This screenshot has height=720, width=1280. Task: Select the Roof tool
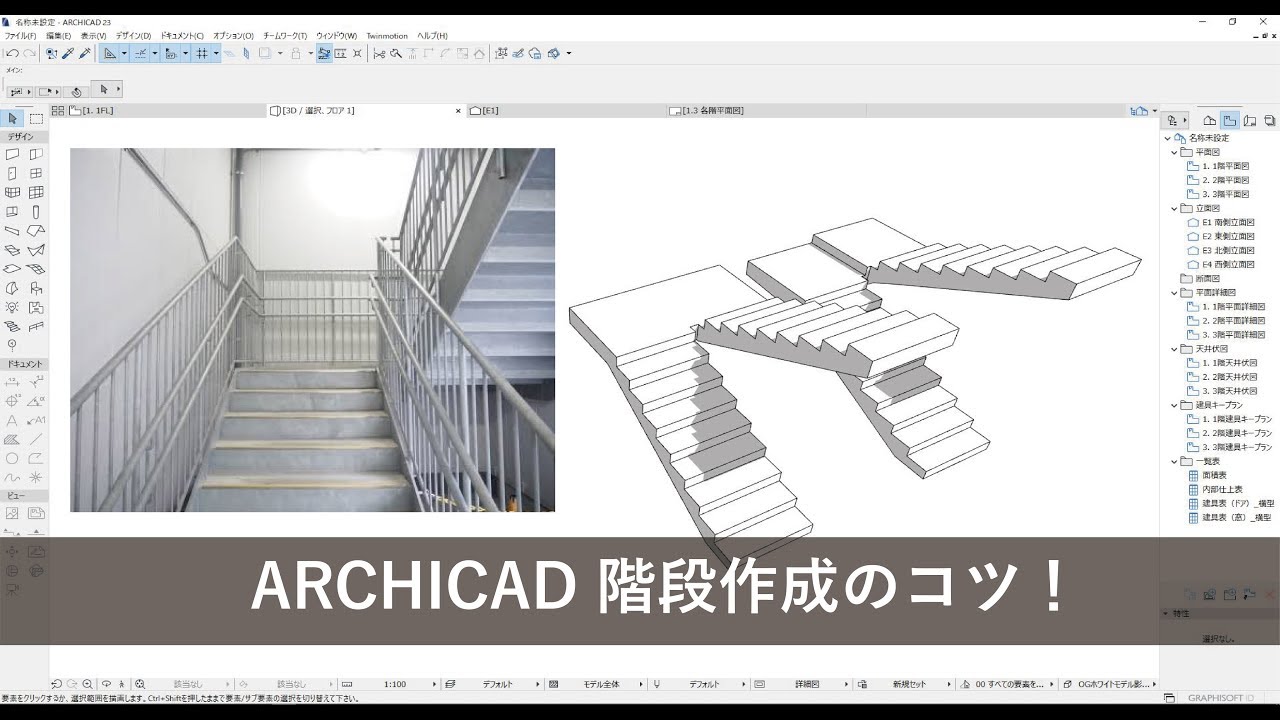tap(36, 230)
